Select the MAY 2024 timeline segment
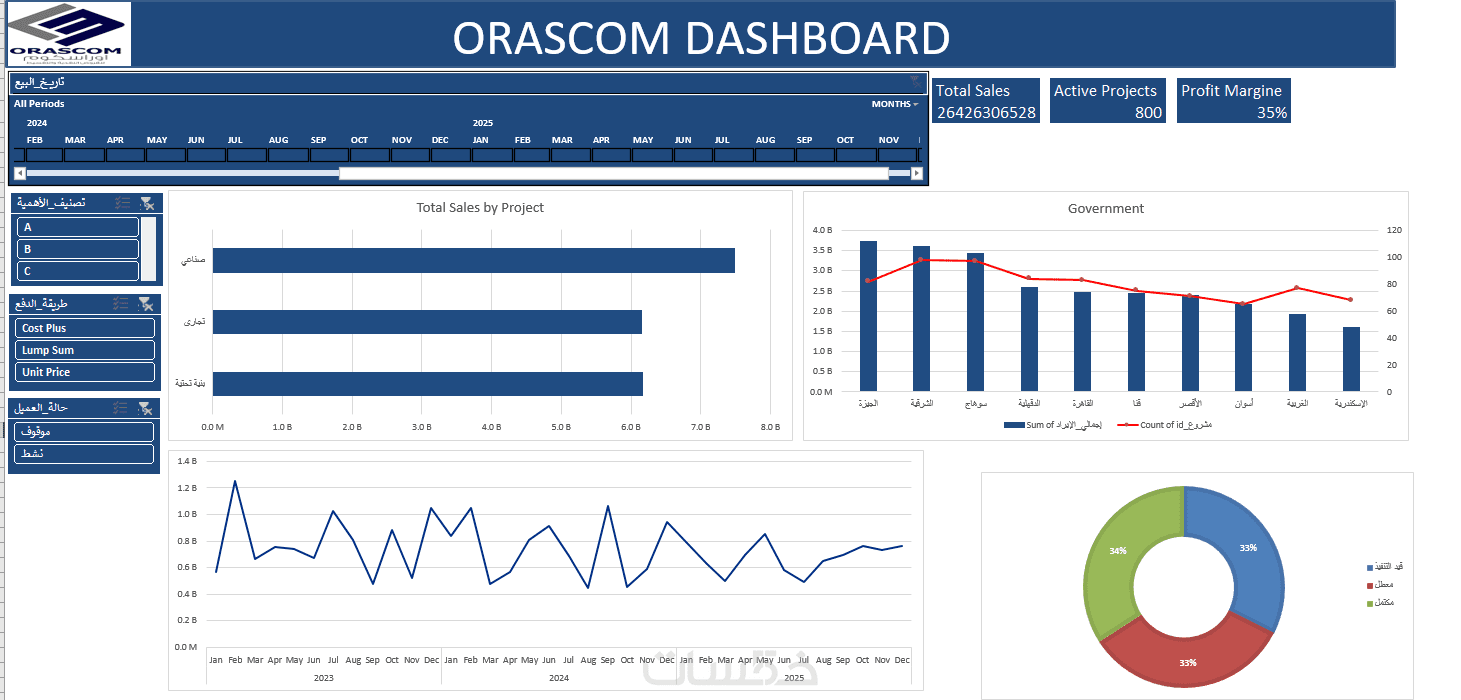1461x700 pixels. pos(166,155)
